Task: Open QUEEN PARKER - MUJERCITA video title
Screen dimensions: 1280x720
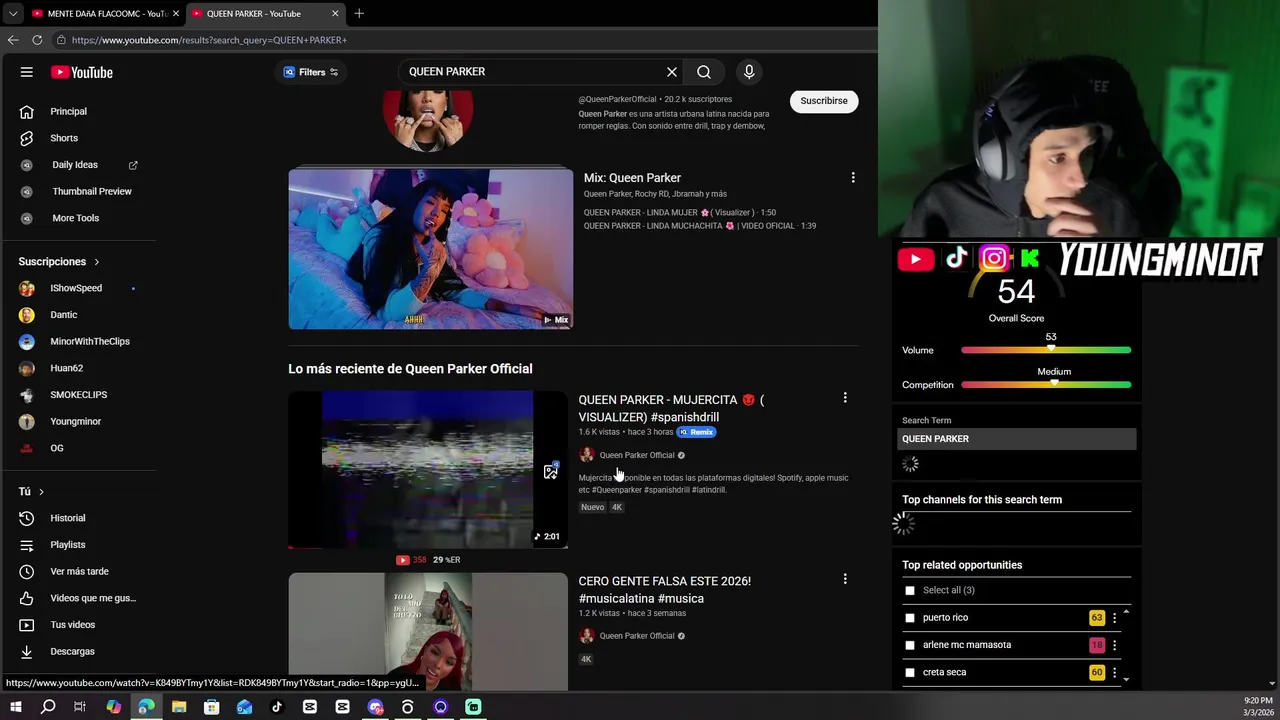Action: 671,408
